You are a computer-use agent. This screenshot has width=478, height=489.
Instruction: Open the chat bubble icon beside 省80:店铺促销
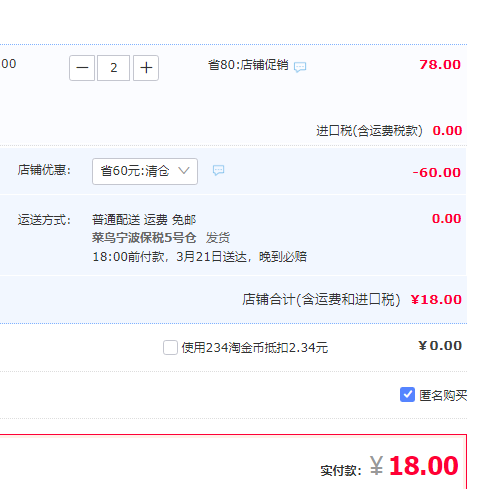(x=300, y=67)
